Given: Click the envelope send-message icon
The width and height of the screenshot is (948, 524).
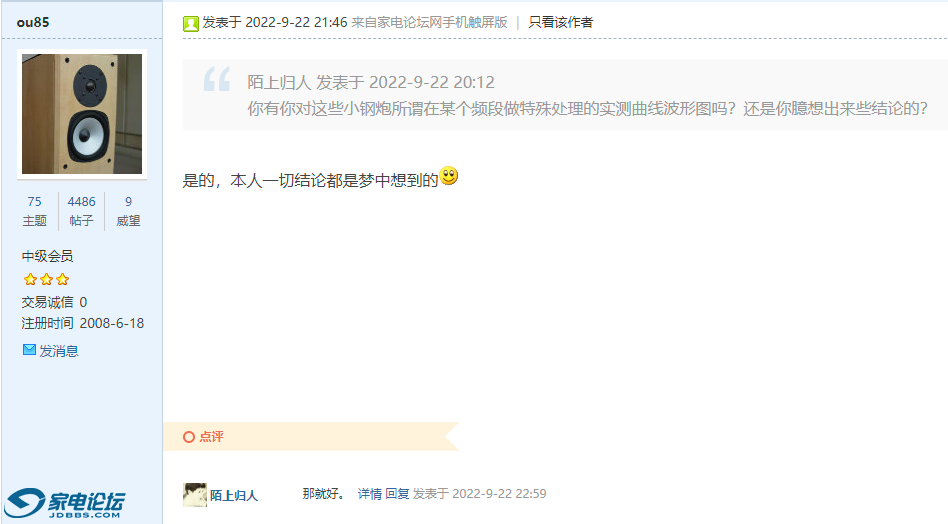Looking at the screenshot, I should click(x=29, y=349).
